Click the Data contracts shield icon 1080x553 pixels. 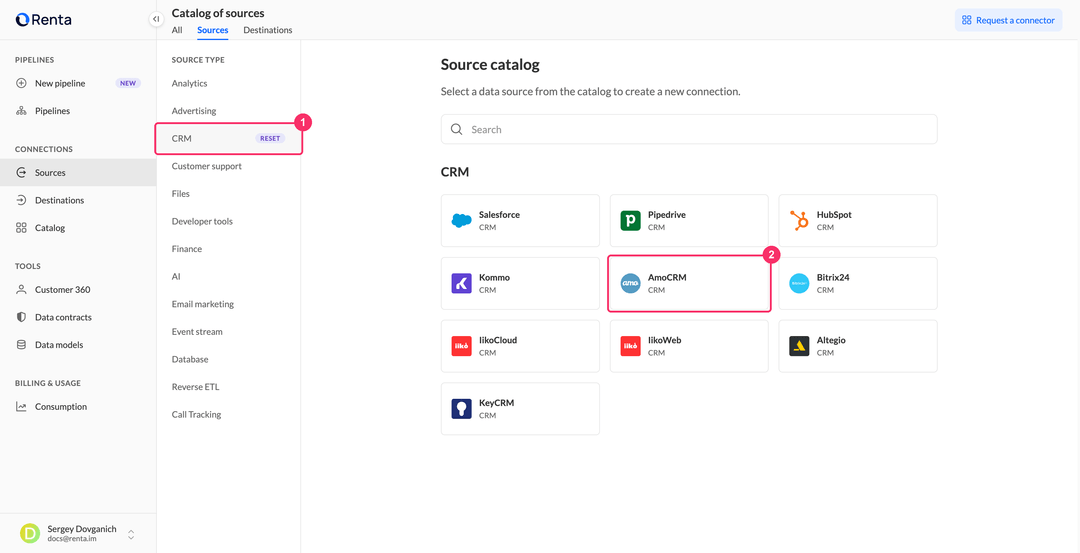click(21, 317)
